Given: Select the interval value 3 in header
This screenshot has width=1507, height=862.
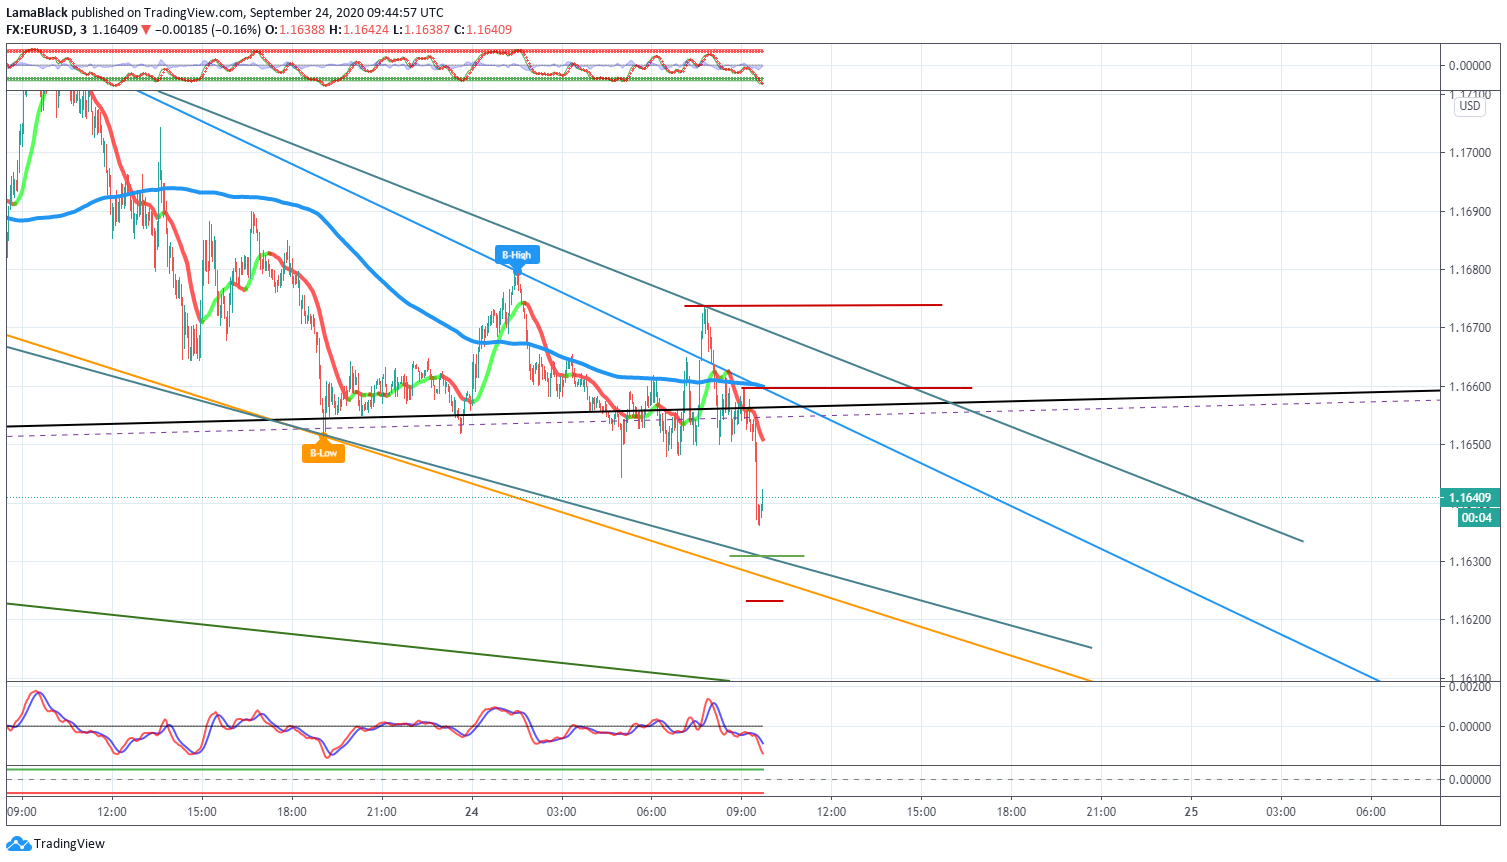Looking at the screenshot, I should 83,30.
